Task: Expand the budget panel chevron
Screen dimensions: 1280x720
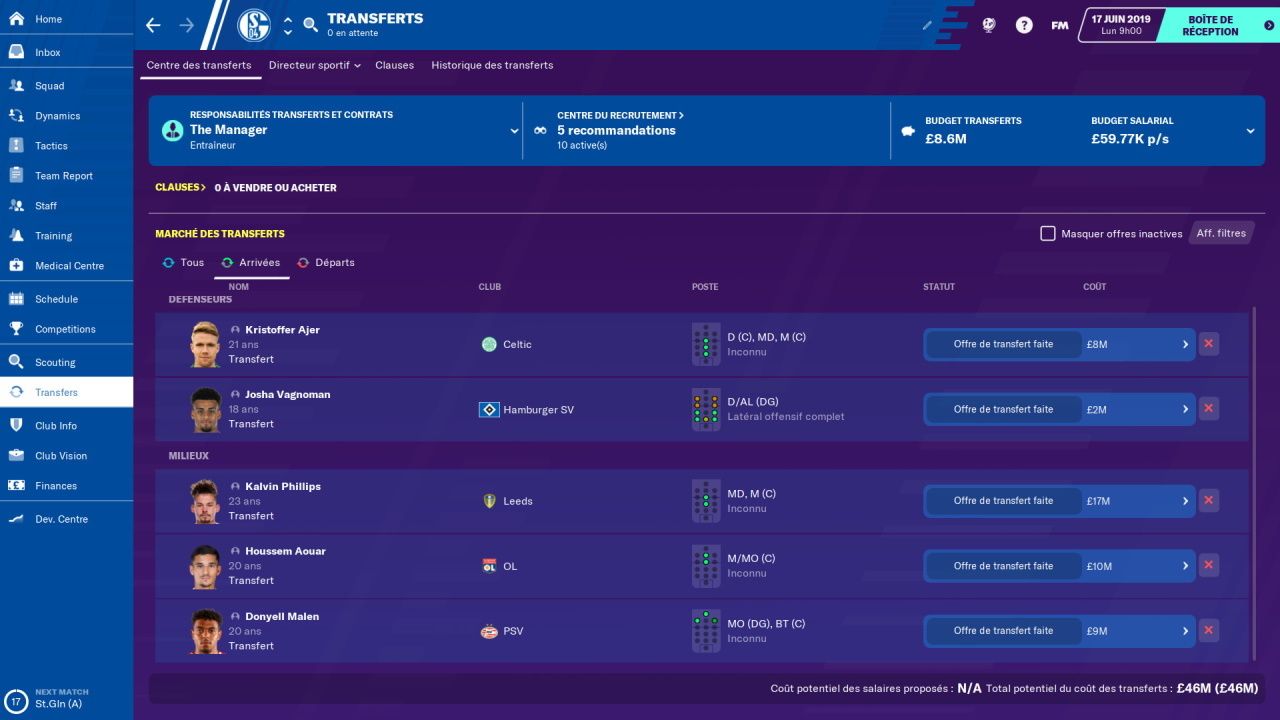Action: click(1250, 130)
